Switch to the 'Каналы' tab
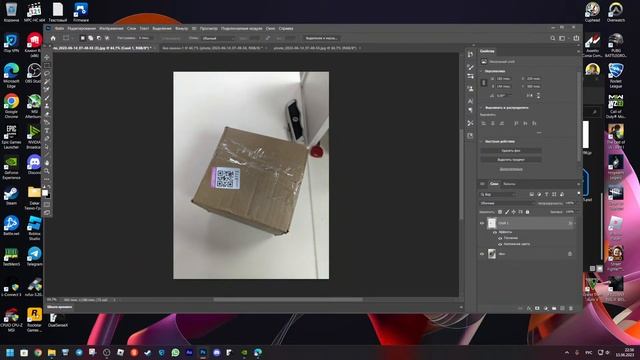 click(x=509, y=184)
